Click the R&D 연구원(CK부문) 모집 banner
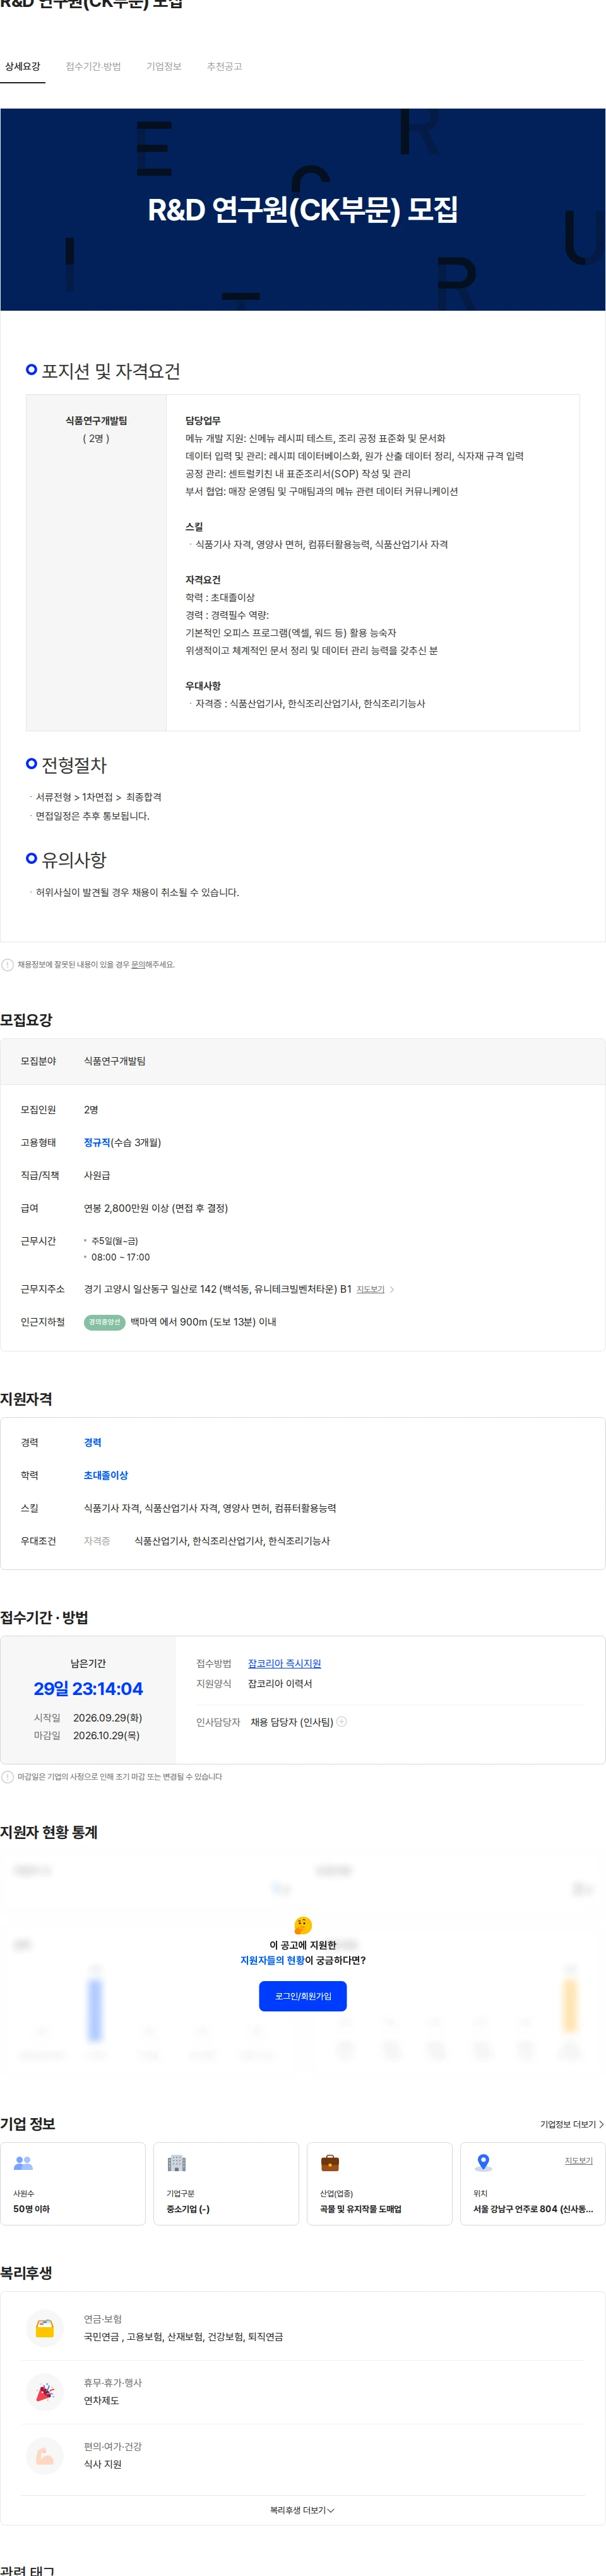 coord(303,210)
